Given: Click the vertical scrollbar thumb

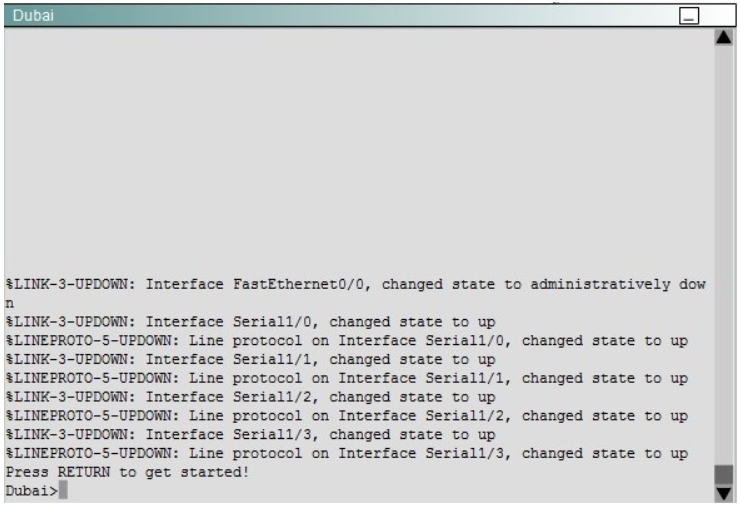Looking at the screenshot, I should pyautogui.click(x=723, y=475).
